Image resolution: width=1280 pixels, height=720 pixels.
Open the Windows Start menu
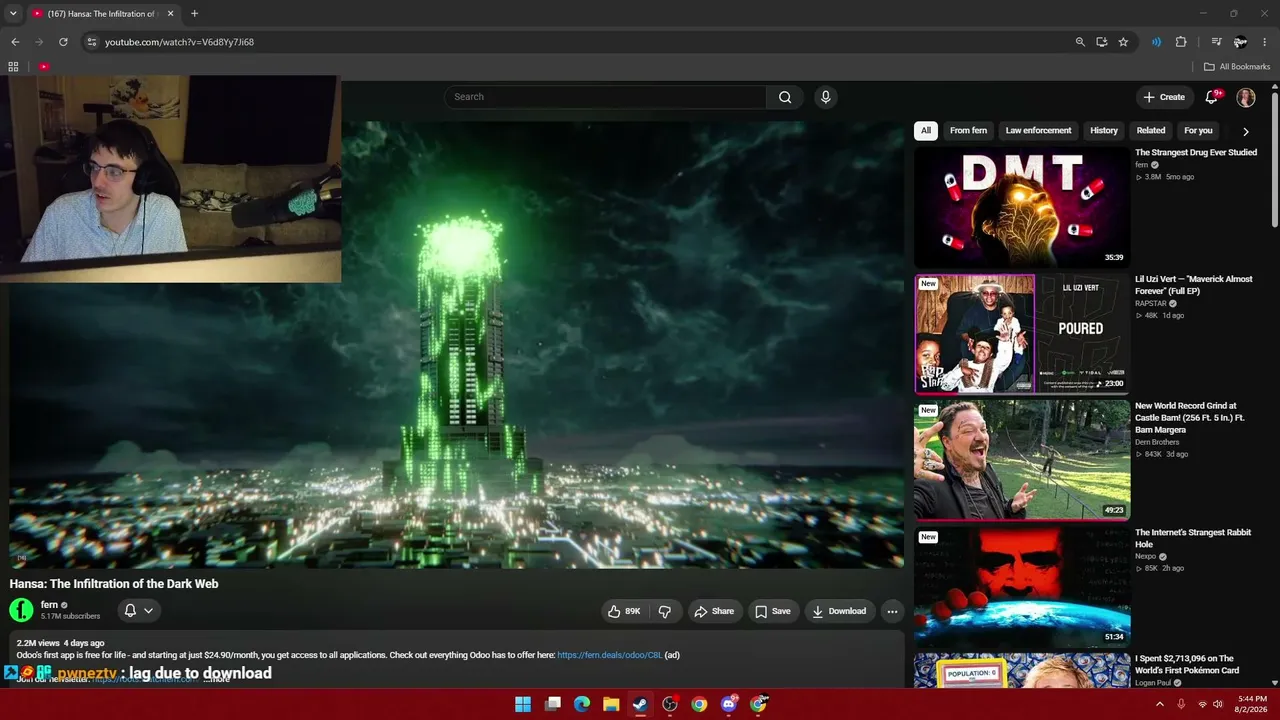(523, 704)
